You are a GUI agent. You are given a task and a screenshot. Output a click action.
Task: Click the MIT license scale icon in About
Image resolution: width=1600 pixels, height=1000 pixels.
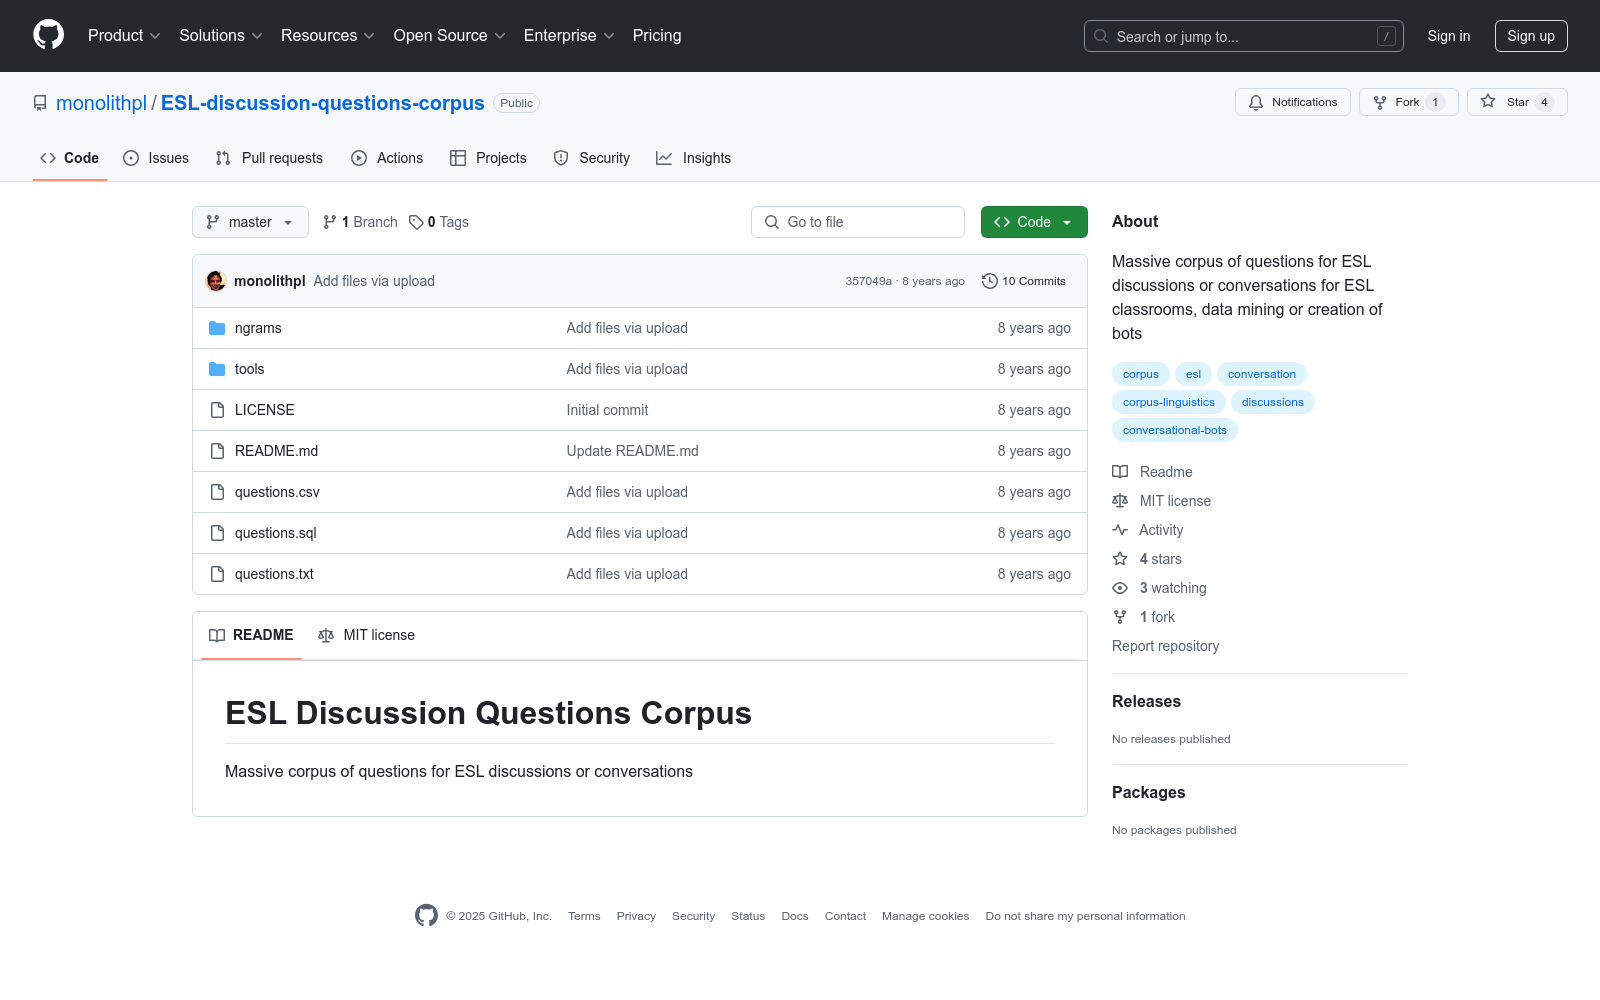[1120, 501]
